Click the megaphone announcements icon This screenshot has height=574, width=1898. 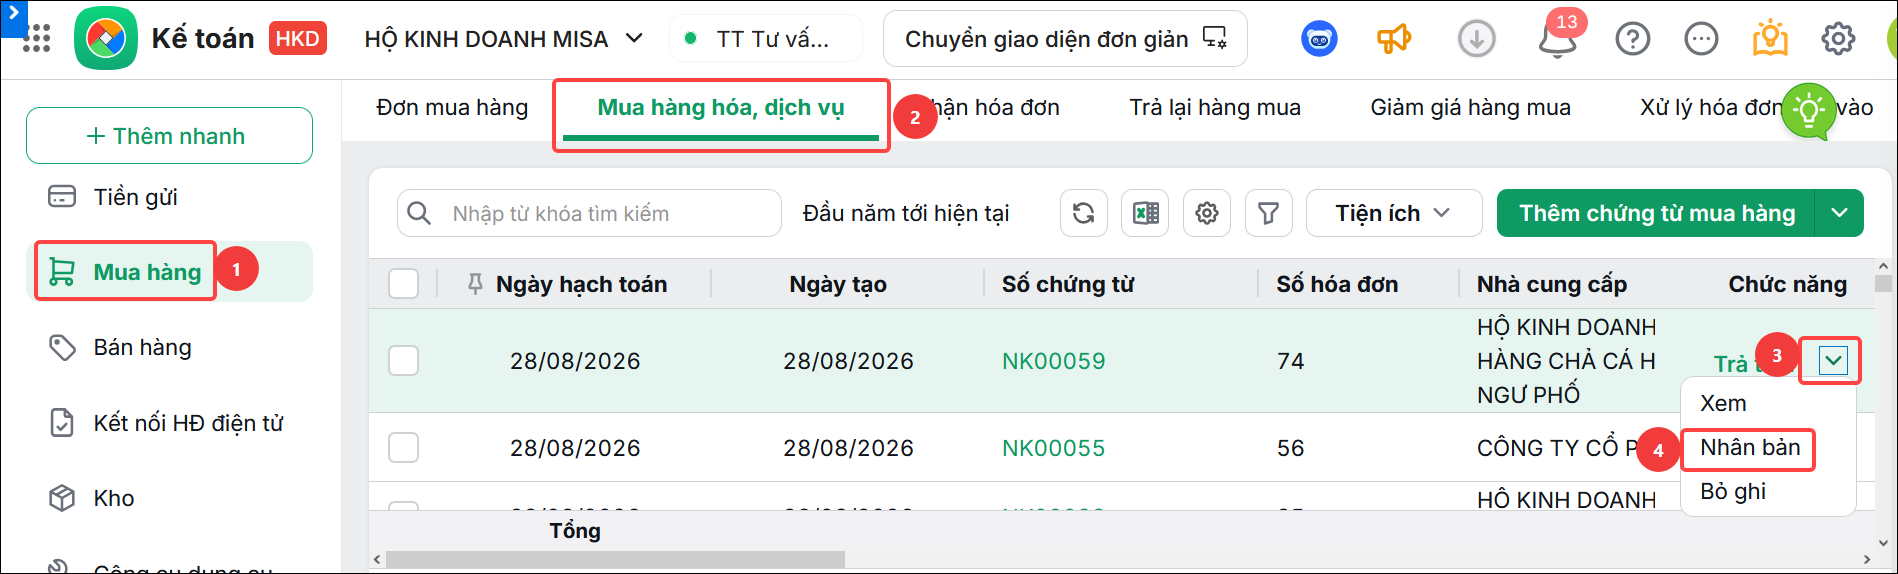click(x=1394, y=39)
